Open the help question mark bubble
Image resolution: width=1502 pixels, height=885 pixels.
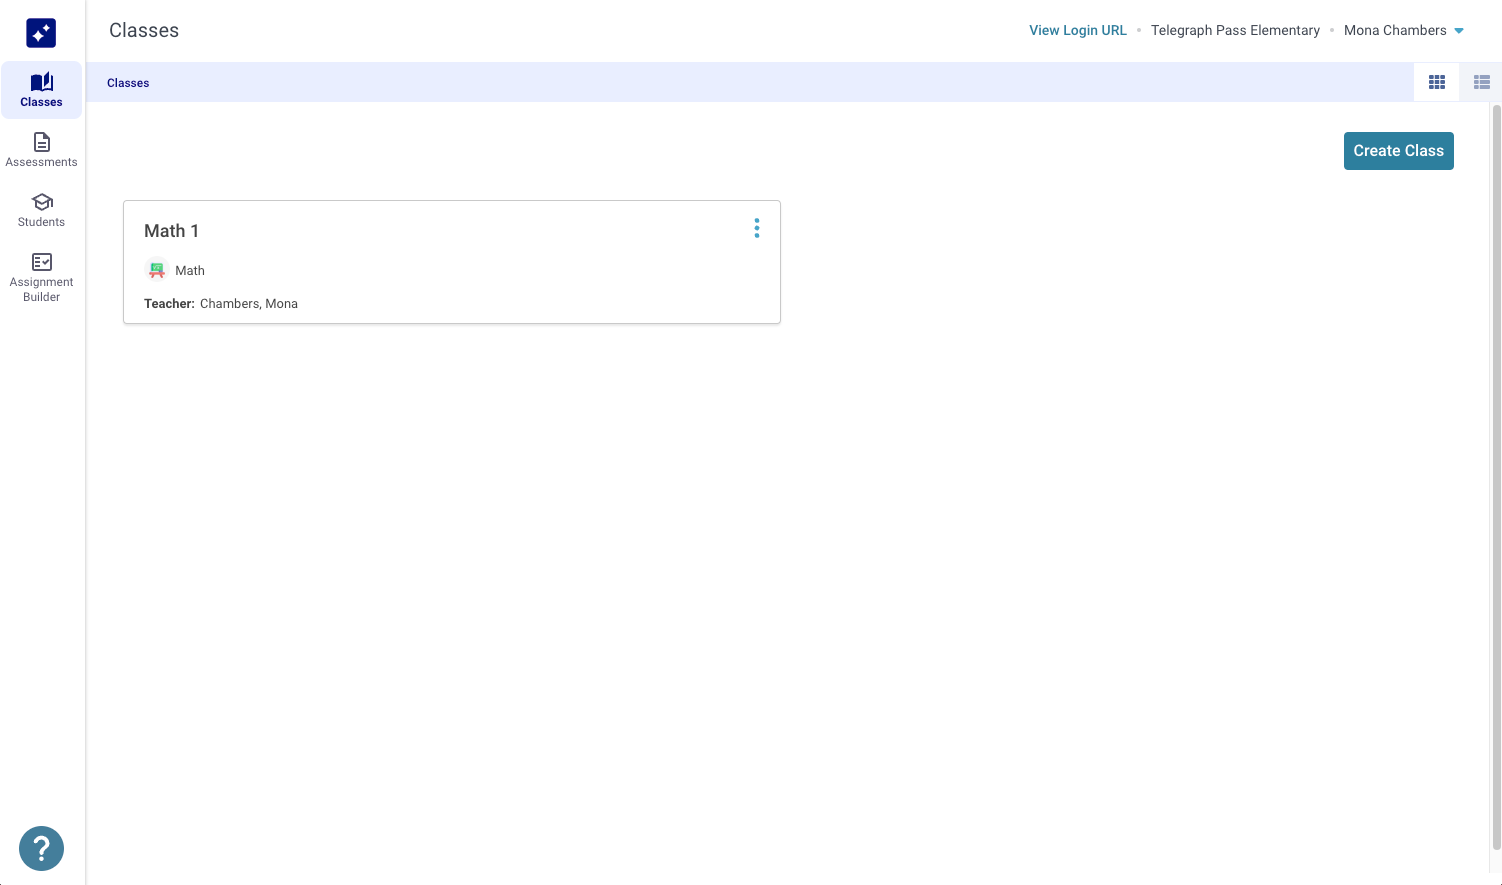coord(41,848)
